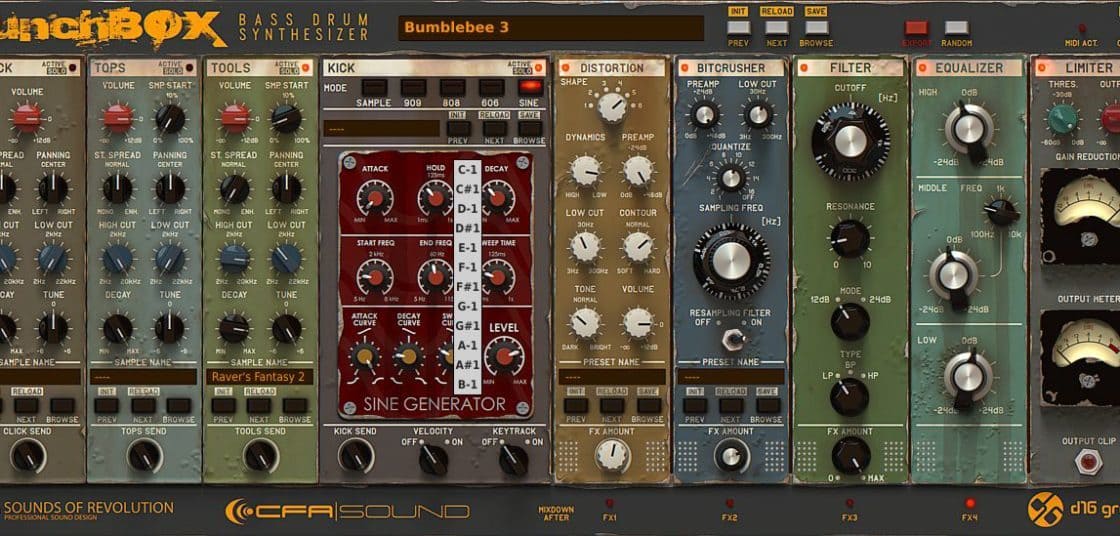Choose G-1 from the note list

467,306
